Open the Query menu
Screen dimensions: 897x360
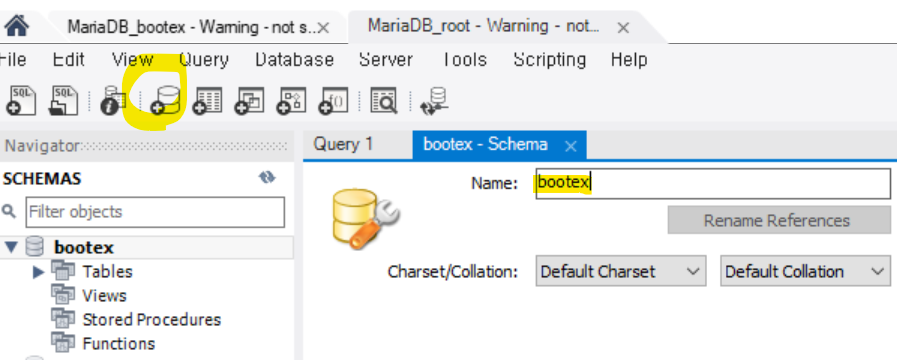pos(204,60)
